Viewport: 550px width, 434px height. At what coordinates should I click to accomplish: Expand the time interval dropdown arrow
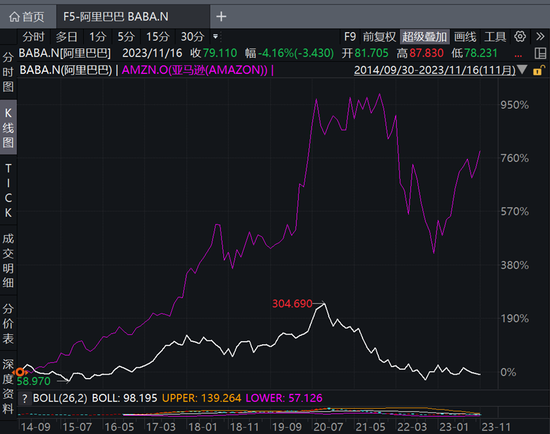215,36
